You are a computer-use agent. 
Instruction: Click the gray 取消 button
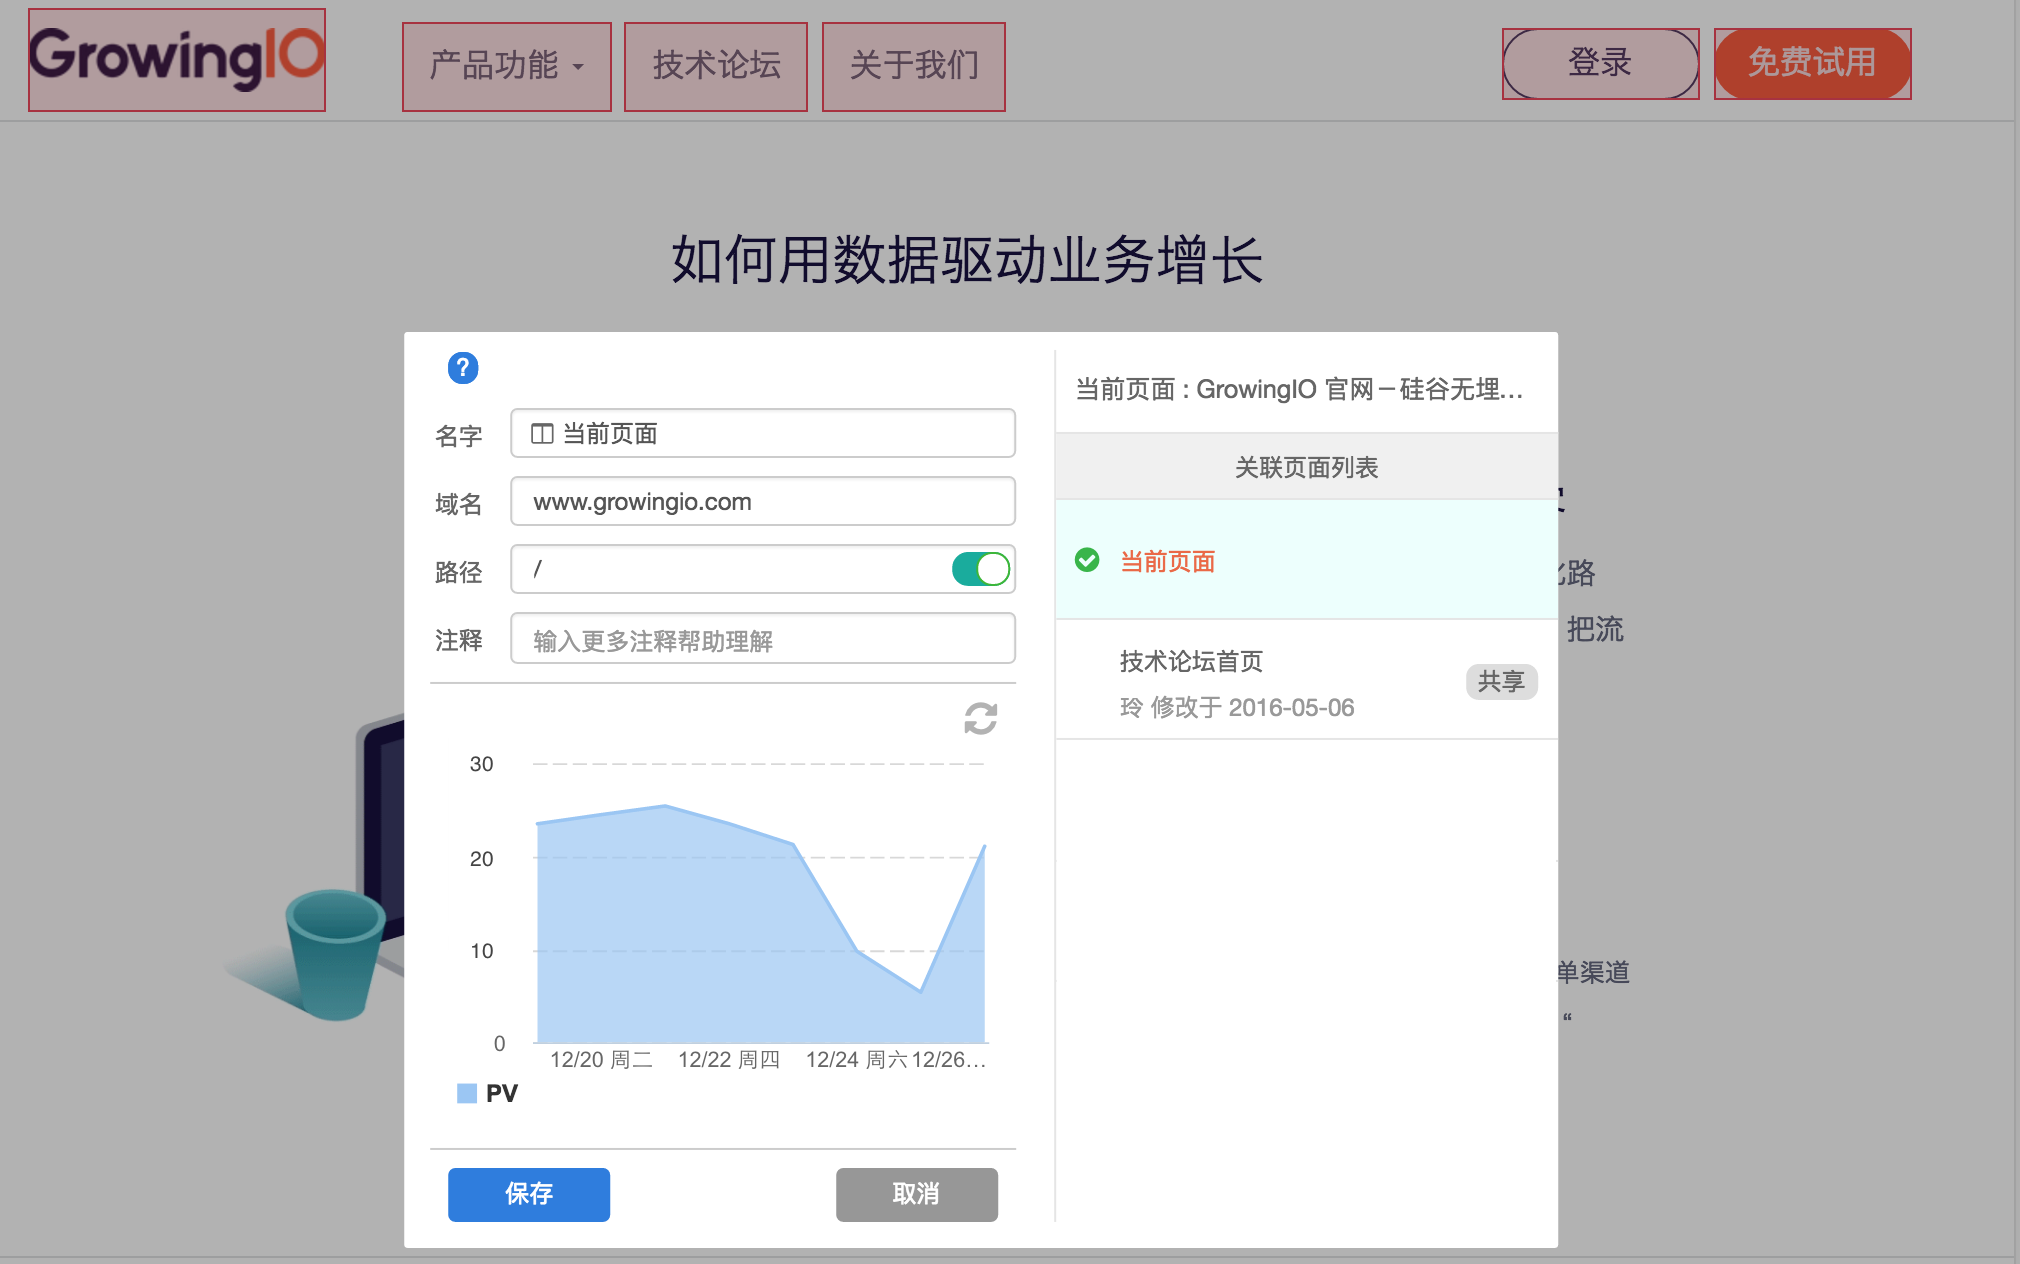(917, 1194)
